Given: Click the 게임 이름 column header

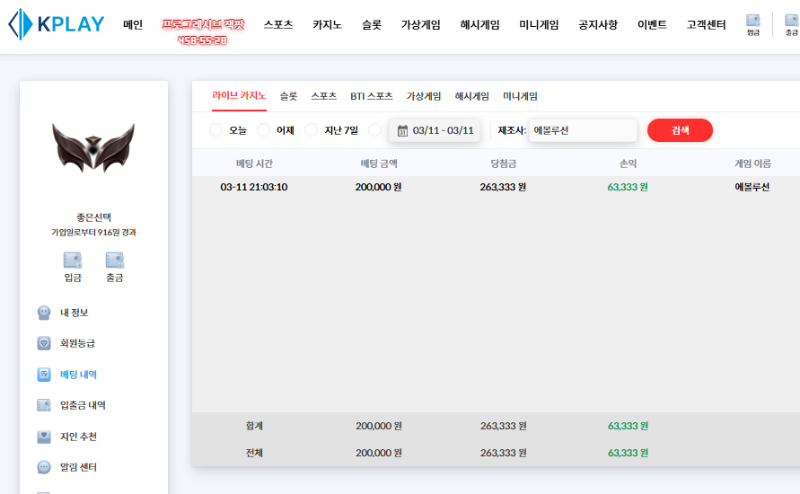Looking at the screenshot, I should coord(752,163).
